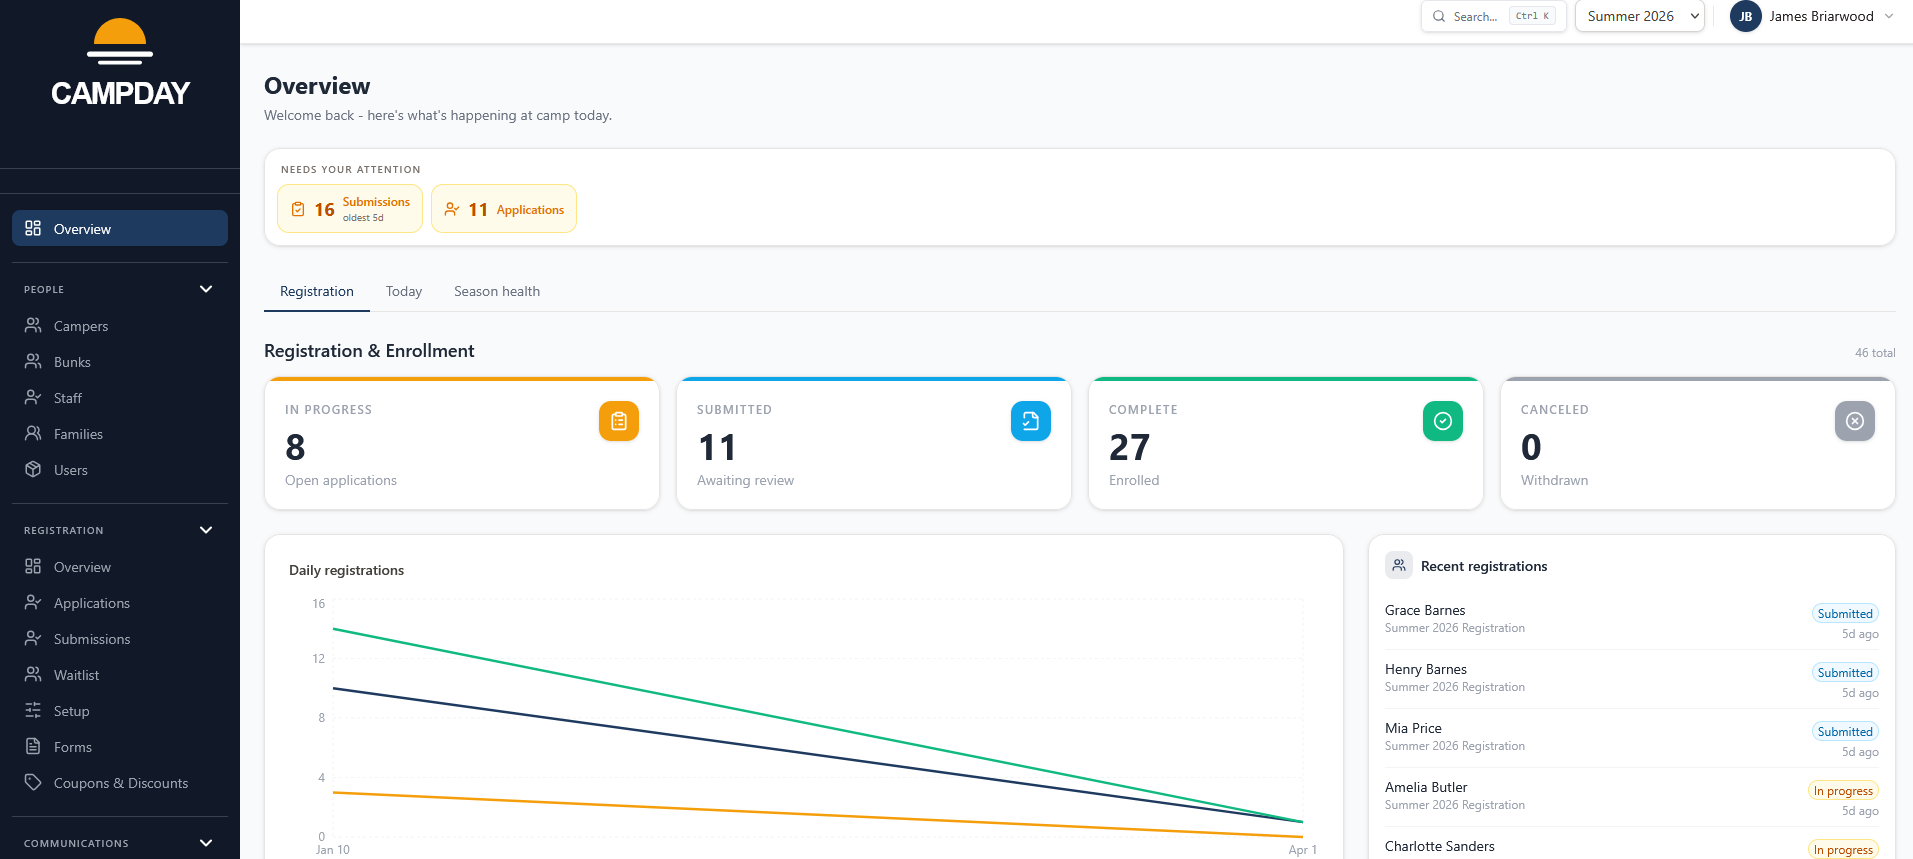Open the In Progress 8 open applications card

[x=462, y=444]
